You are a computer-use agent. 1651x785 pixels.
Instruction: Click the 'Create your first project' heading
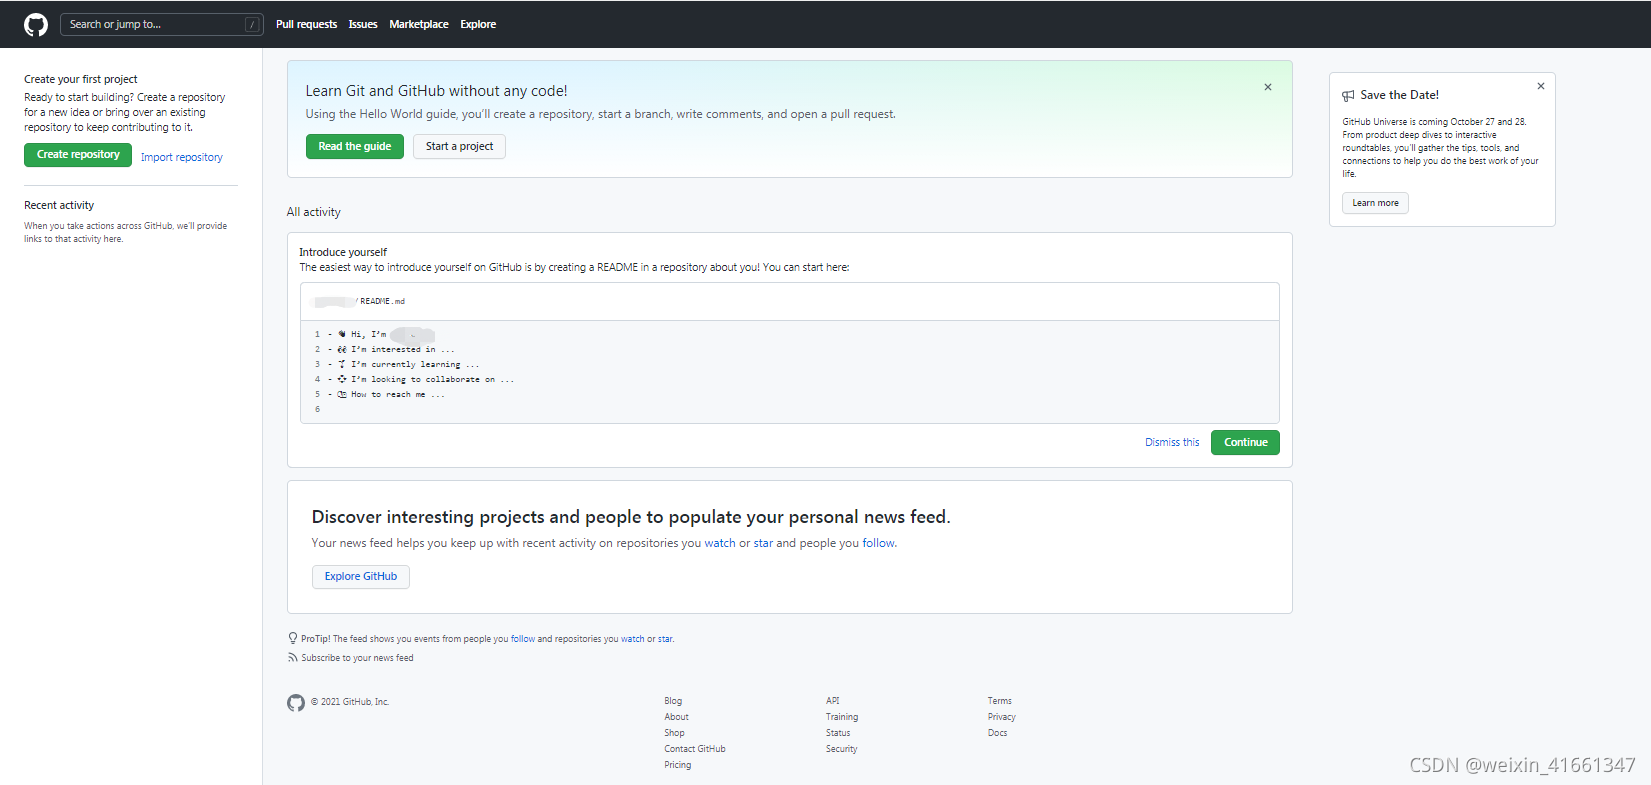pos(81,80)
